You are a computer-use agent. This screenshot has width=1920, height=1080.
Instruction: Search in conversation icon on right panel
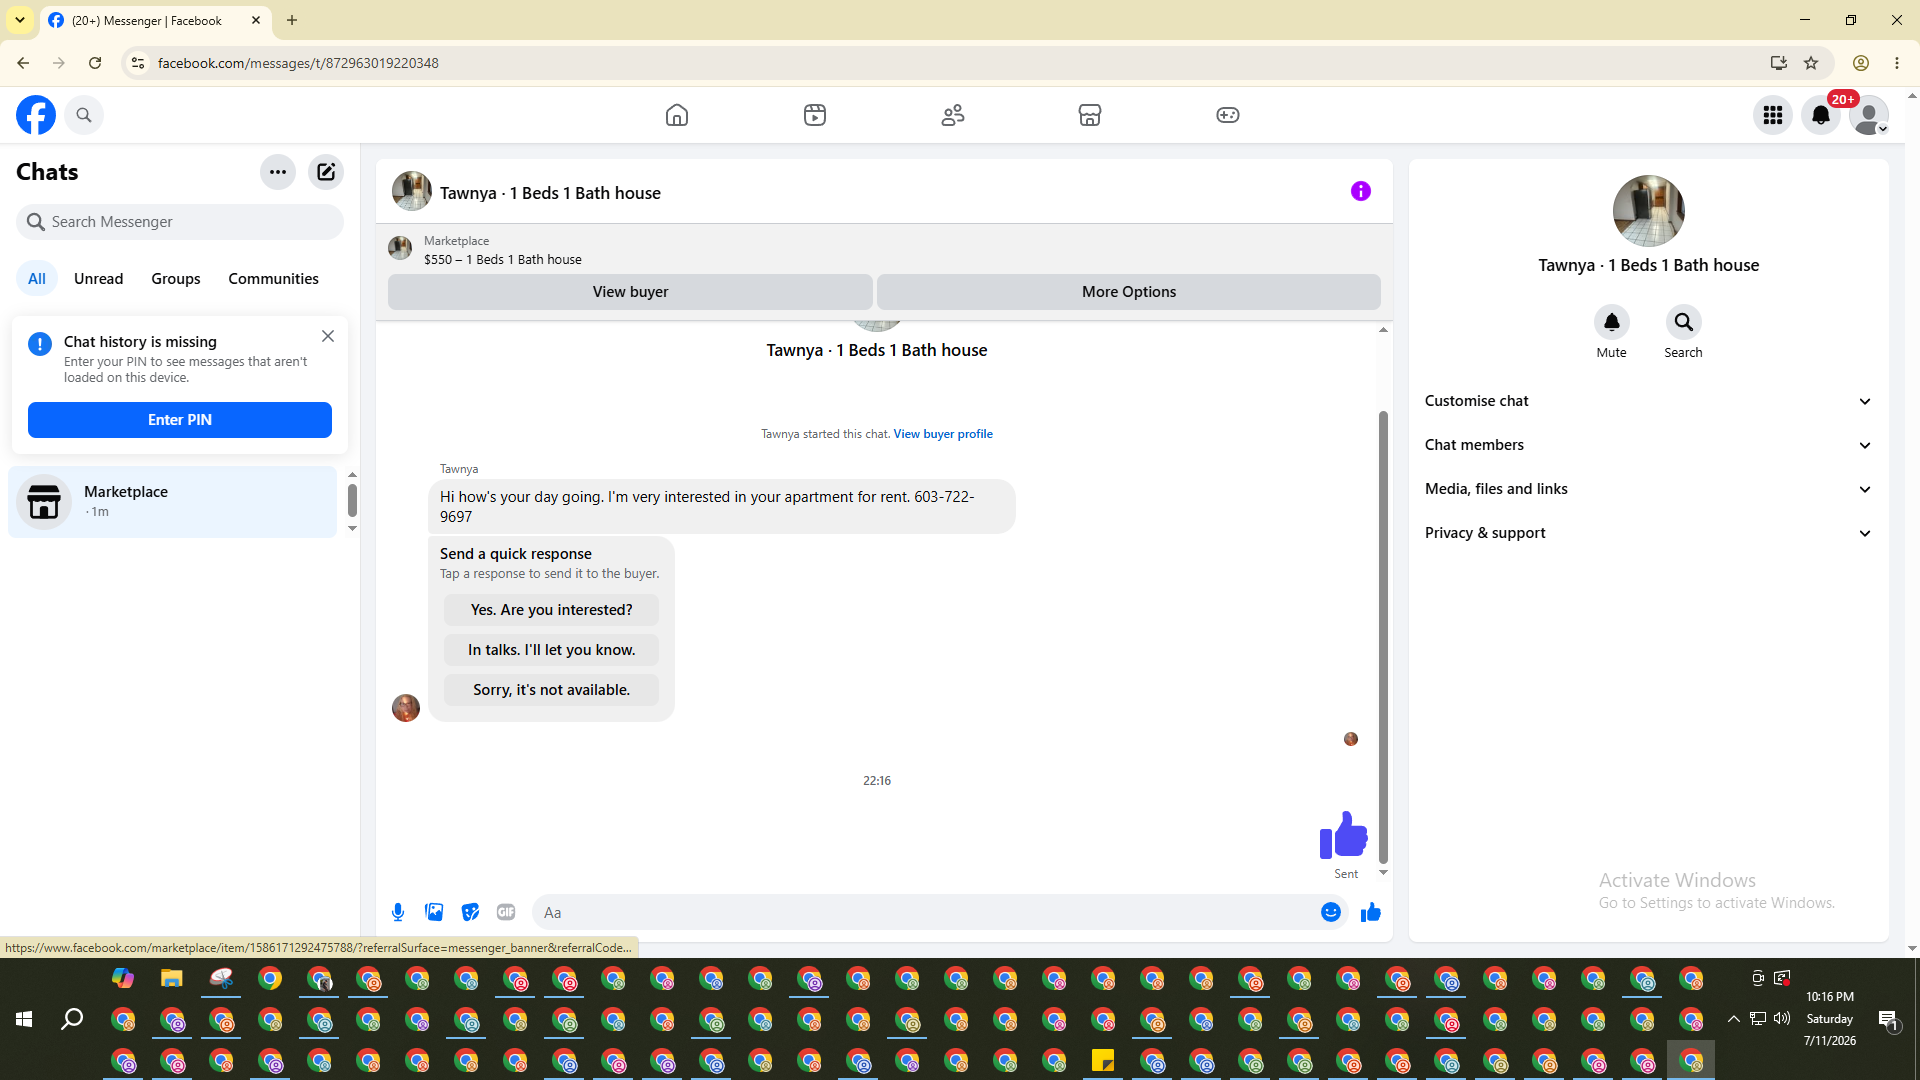point(1684,322)
